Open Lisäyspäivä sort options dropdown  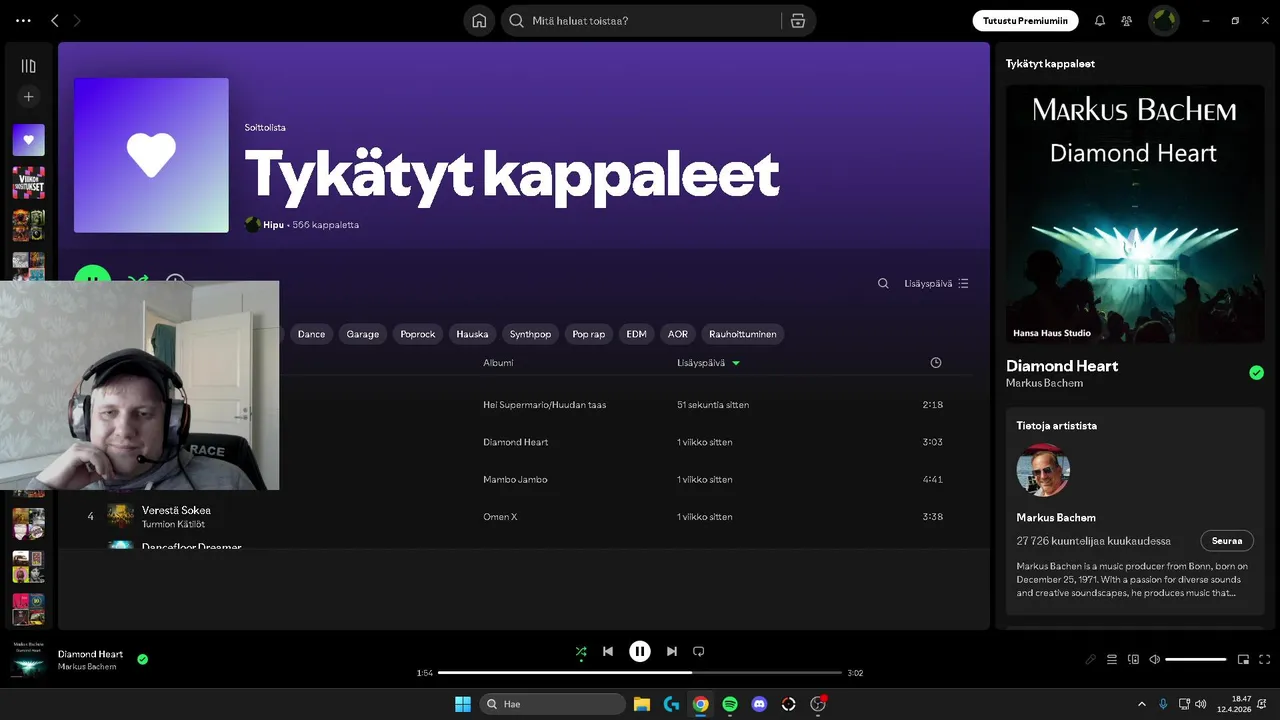coord(936,283)
